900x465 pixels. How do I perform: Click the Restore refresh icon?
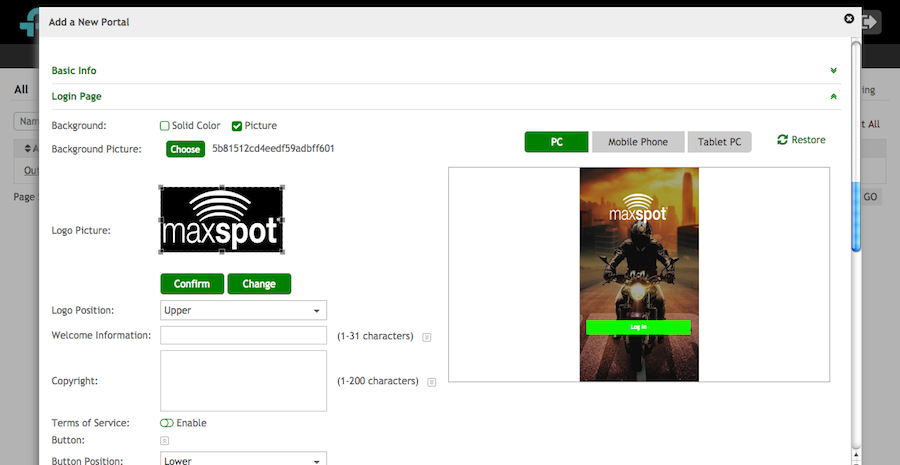coord(782,140)
